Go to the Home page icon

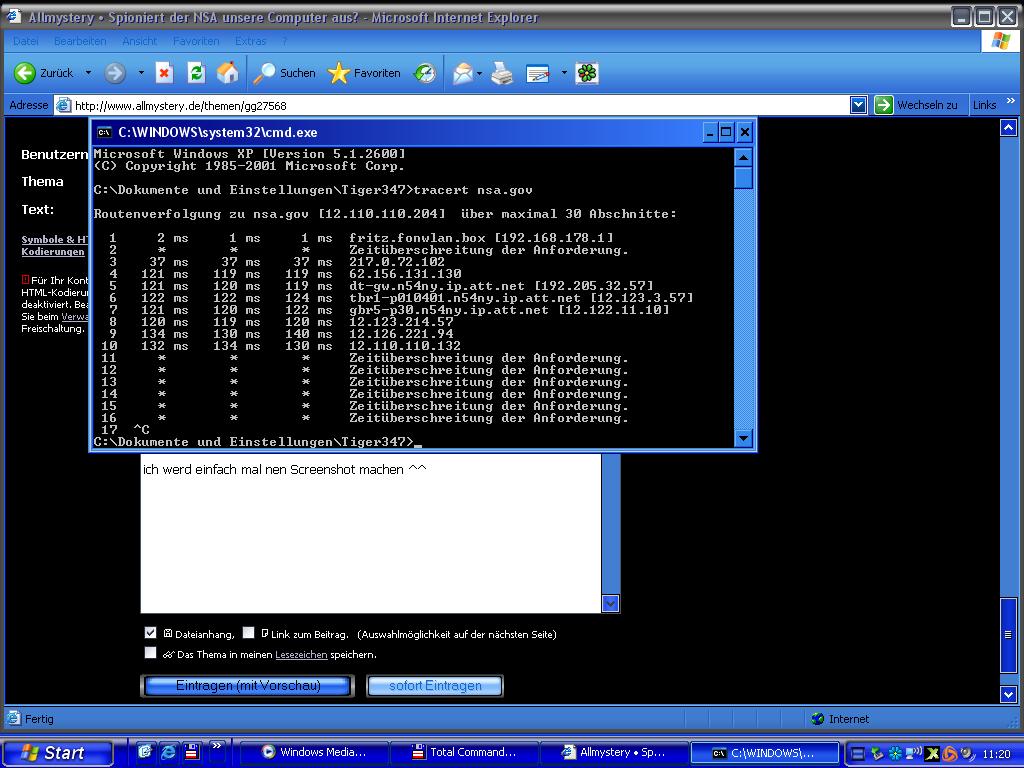227,73
